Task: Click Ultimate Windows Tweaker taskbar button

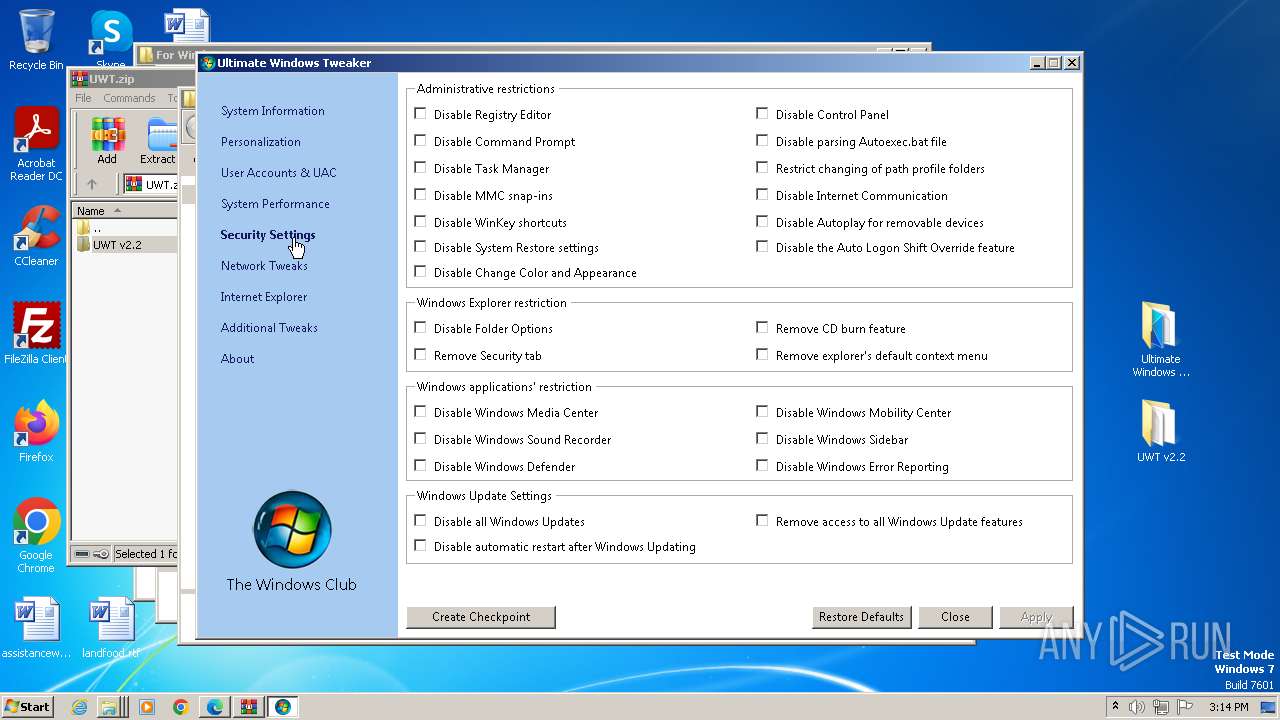Action: (283, 707)
